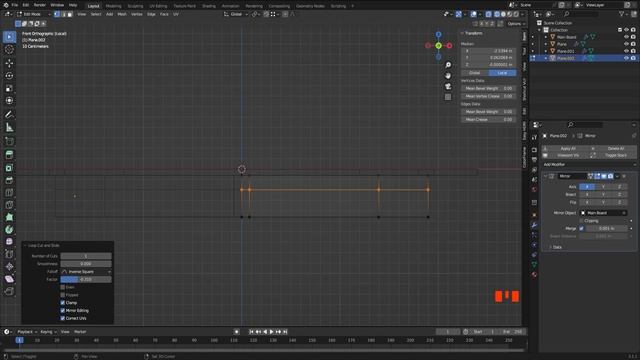Expand the Add Modifier dropdown
Screen dimensions: 640x360
point(589,164)
